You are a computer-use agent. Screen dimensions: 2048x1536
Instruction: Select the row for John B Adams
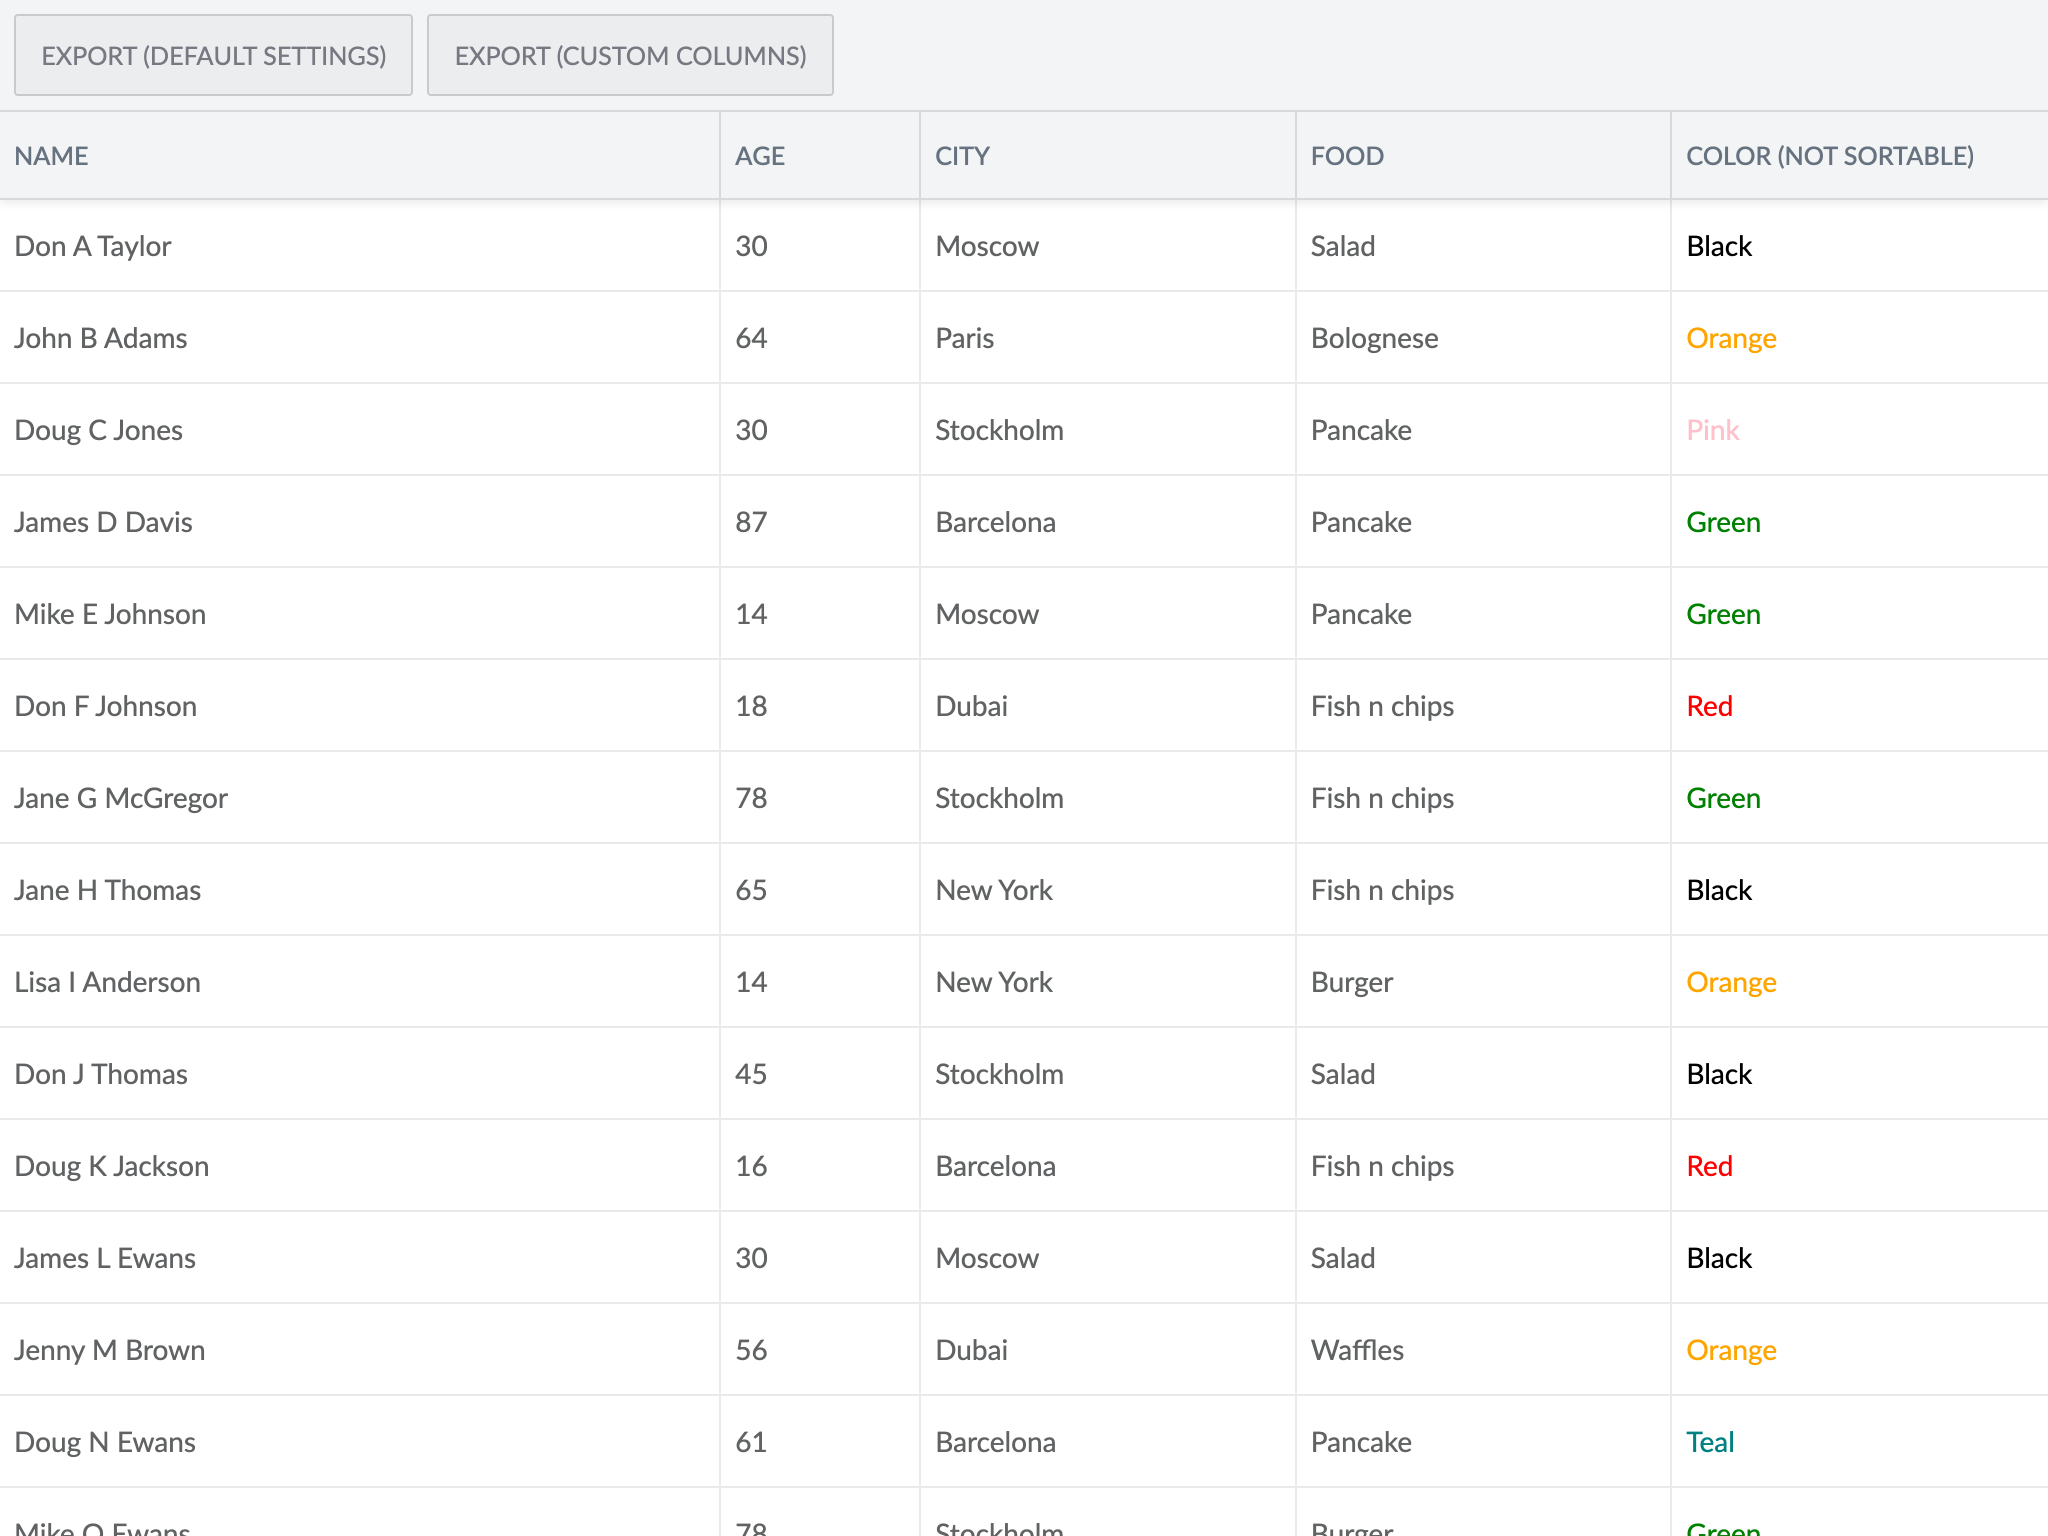click(x=100, y=338)
